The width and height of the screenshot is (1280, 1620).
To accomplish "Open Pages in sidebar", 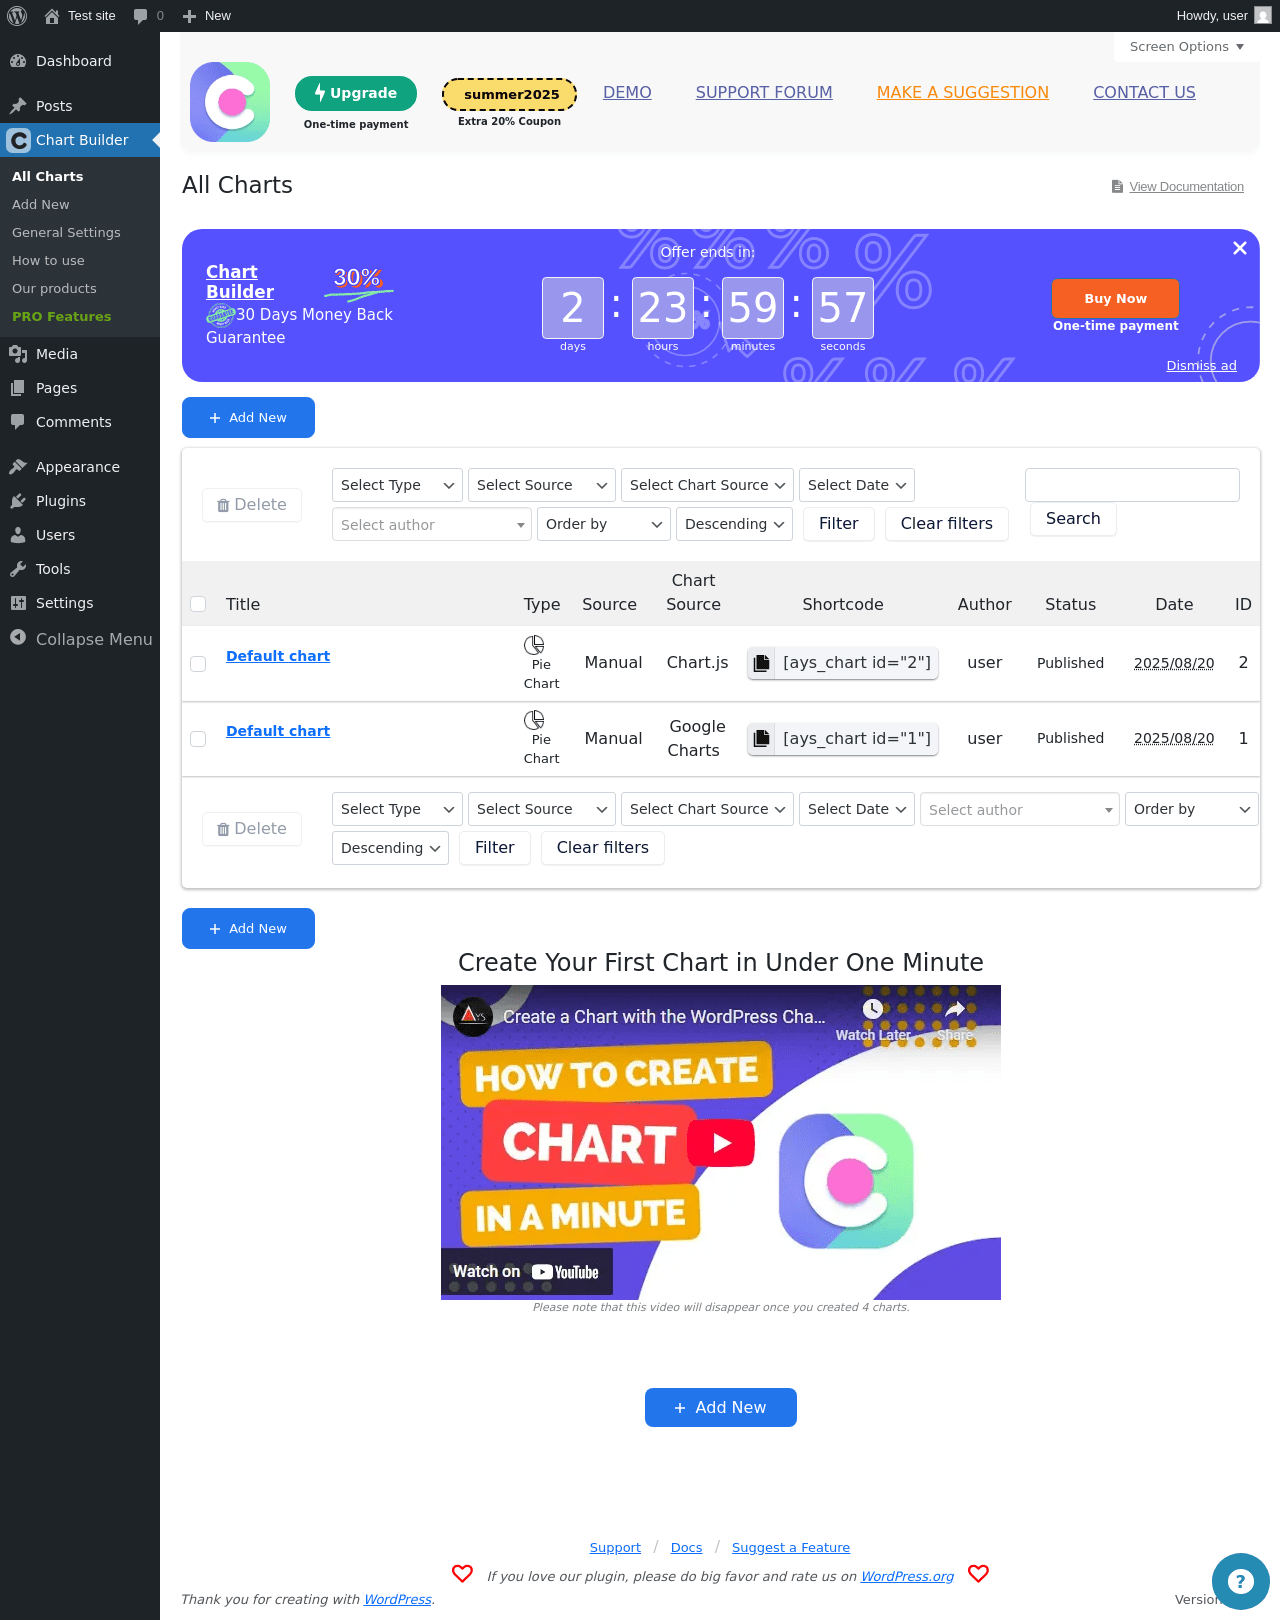I will [80, 388].
